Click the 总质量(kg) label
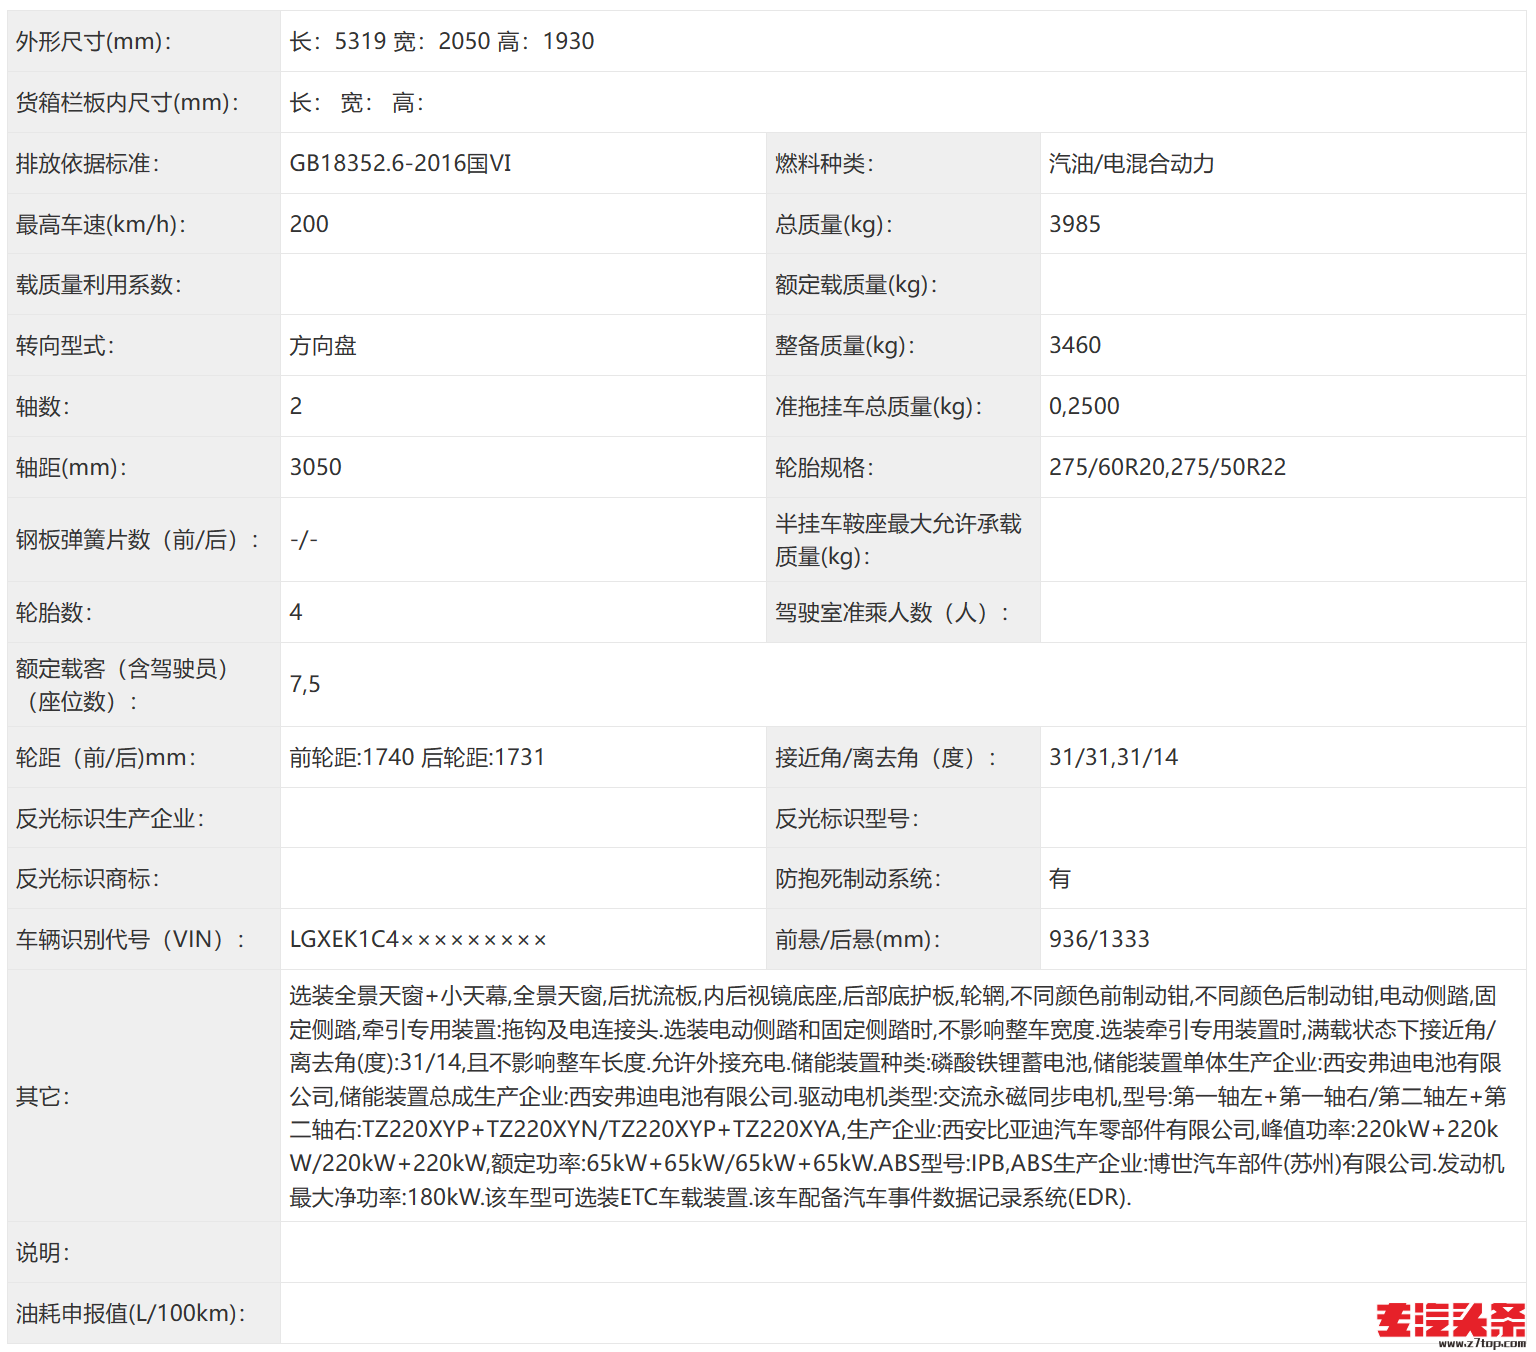The image size is (1536, 1352). pos(834,224)
